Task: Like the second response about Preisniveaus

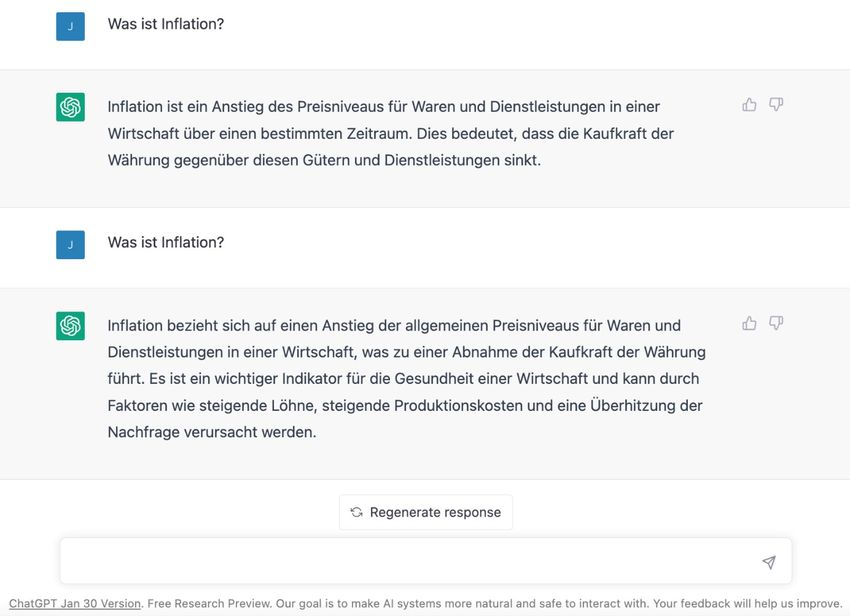Action: tap(749, 323)
